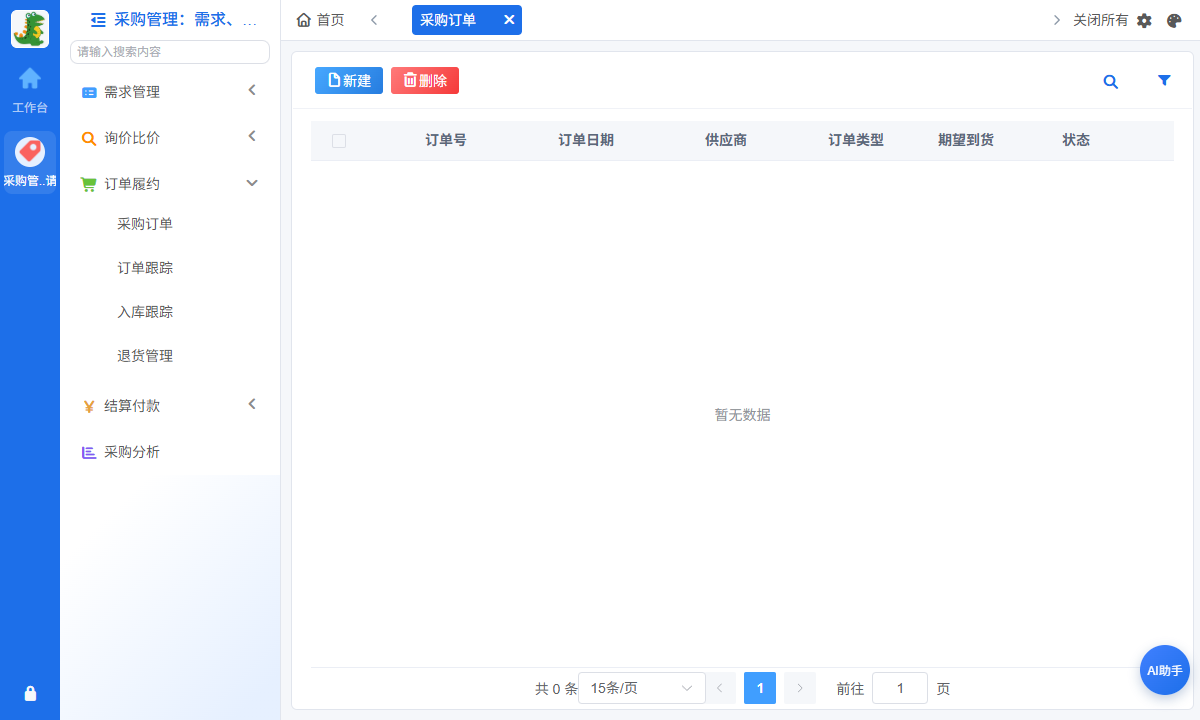
Task: Open 采购订单 in the sidebar
Action: click(145, 224)
